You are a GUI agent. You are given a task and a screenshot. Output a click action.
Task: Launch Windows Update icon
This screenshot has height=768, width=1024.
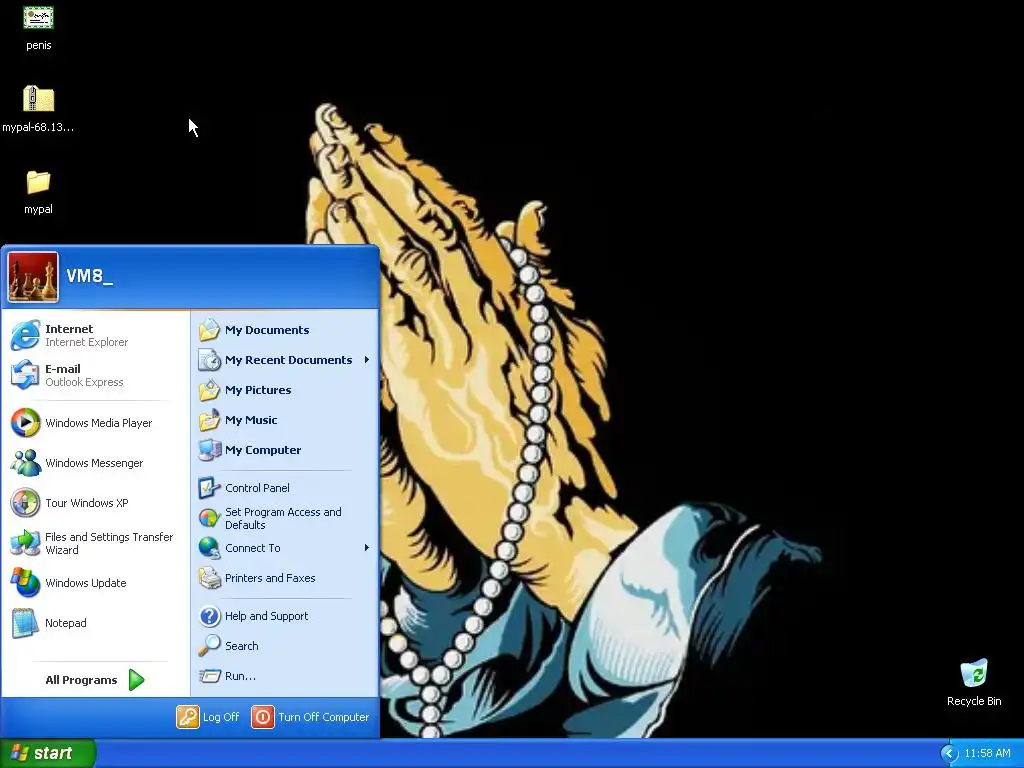tap(25, 583)
